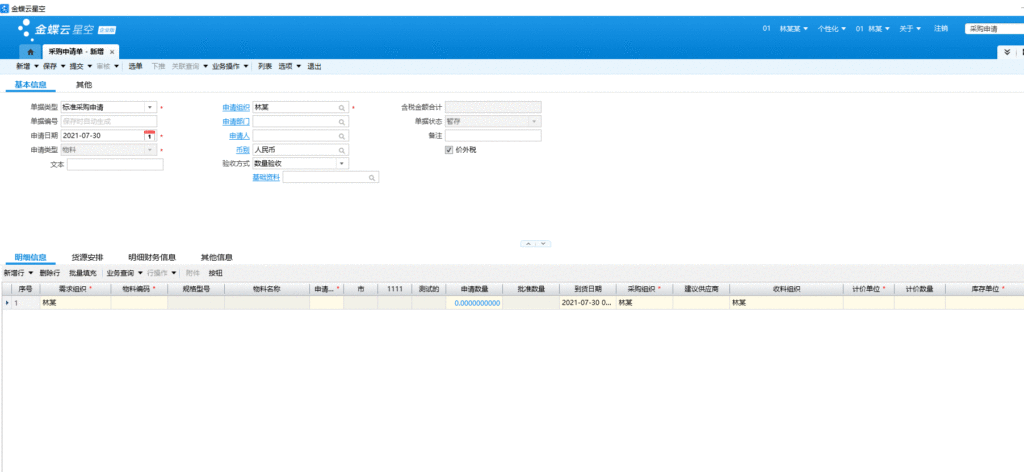Switch to the 基本信息 tab
This screenshot has height=472, width=1024.
tap(31, 85)
